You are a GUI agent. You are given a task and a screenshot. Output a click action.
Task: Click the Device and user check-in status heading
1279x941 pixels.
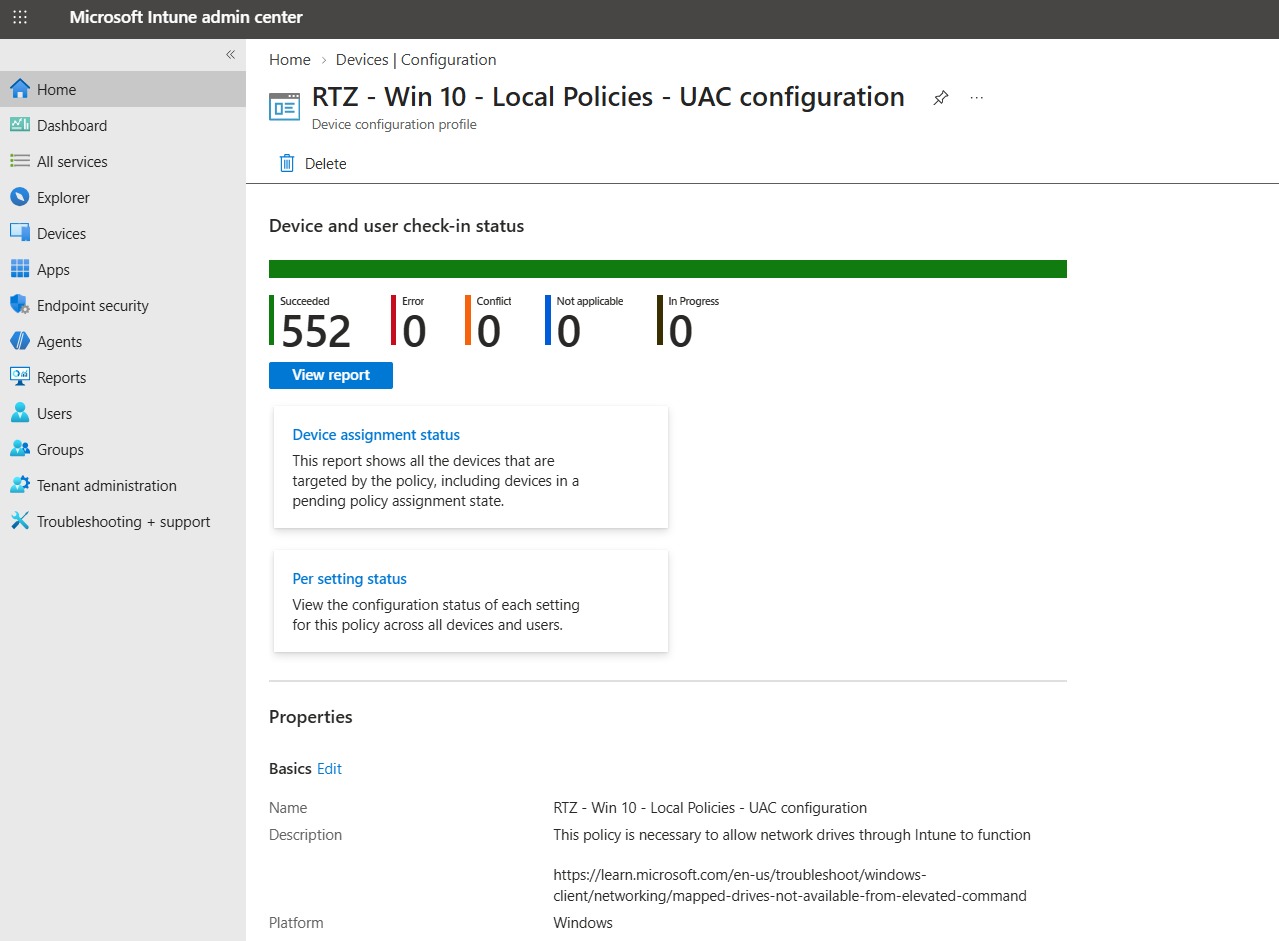[x=397, y=226]
